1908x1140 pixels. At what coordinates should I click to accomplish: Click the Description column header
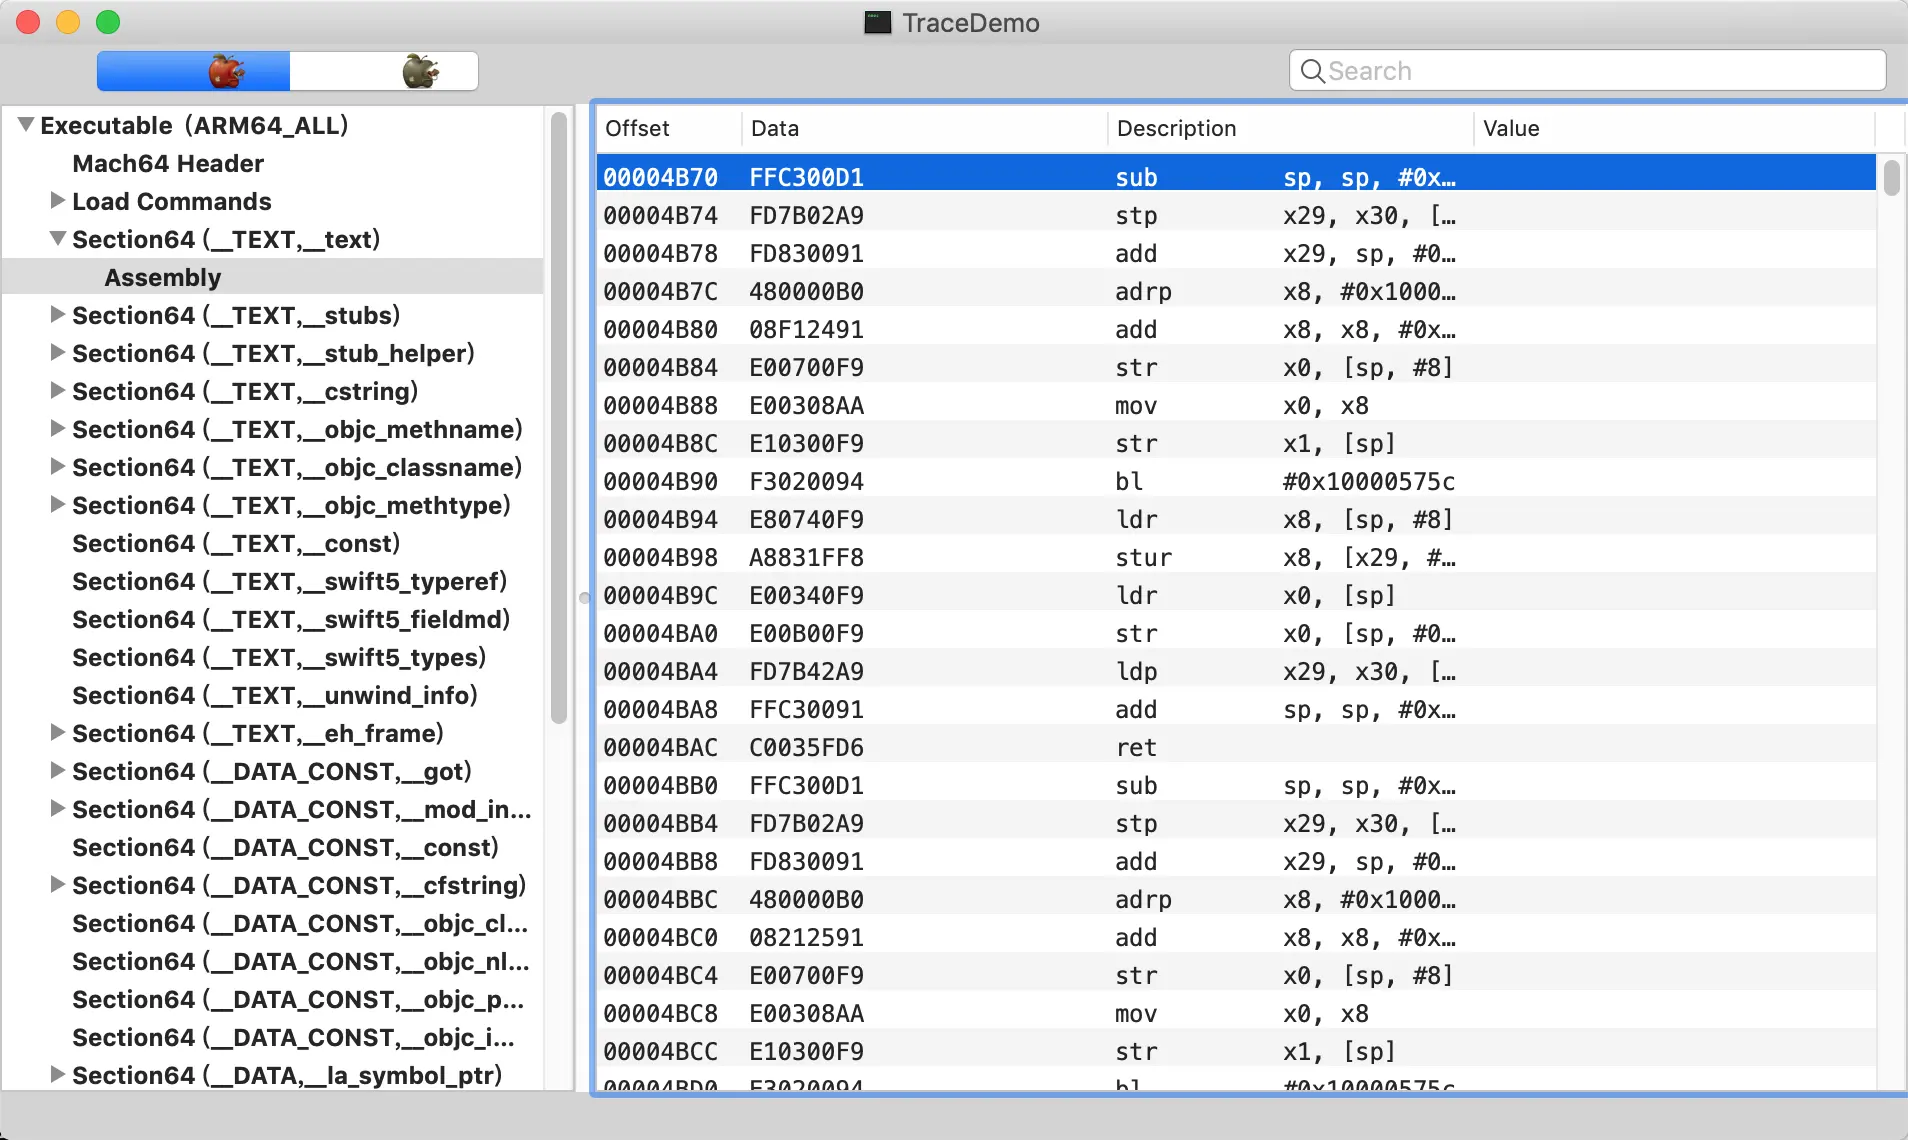(1290, 128)
